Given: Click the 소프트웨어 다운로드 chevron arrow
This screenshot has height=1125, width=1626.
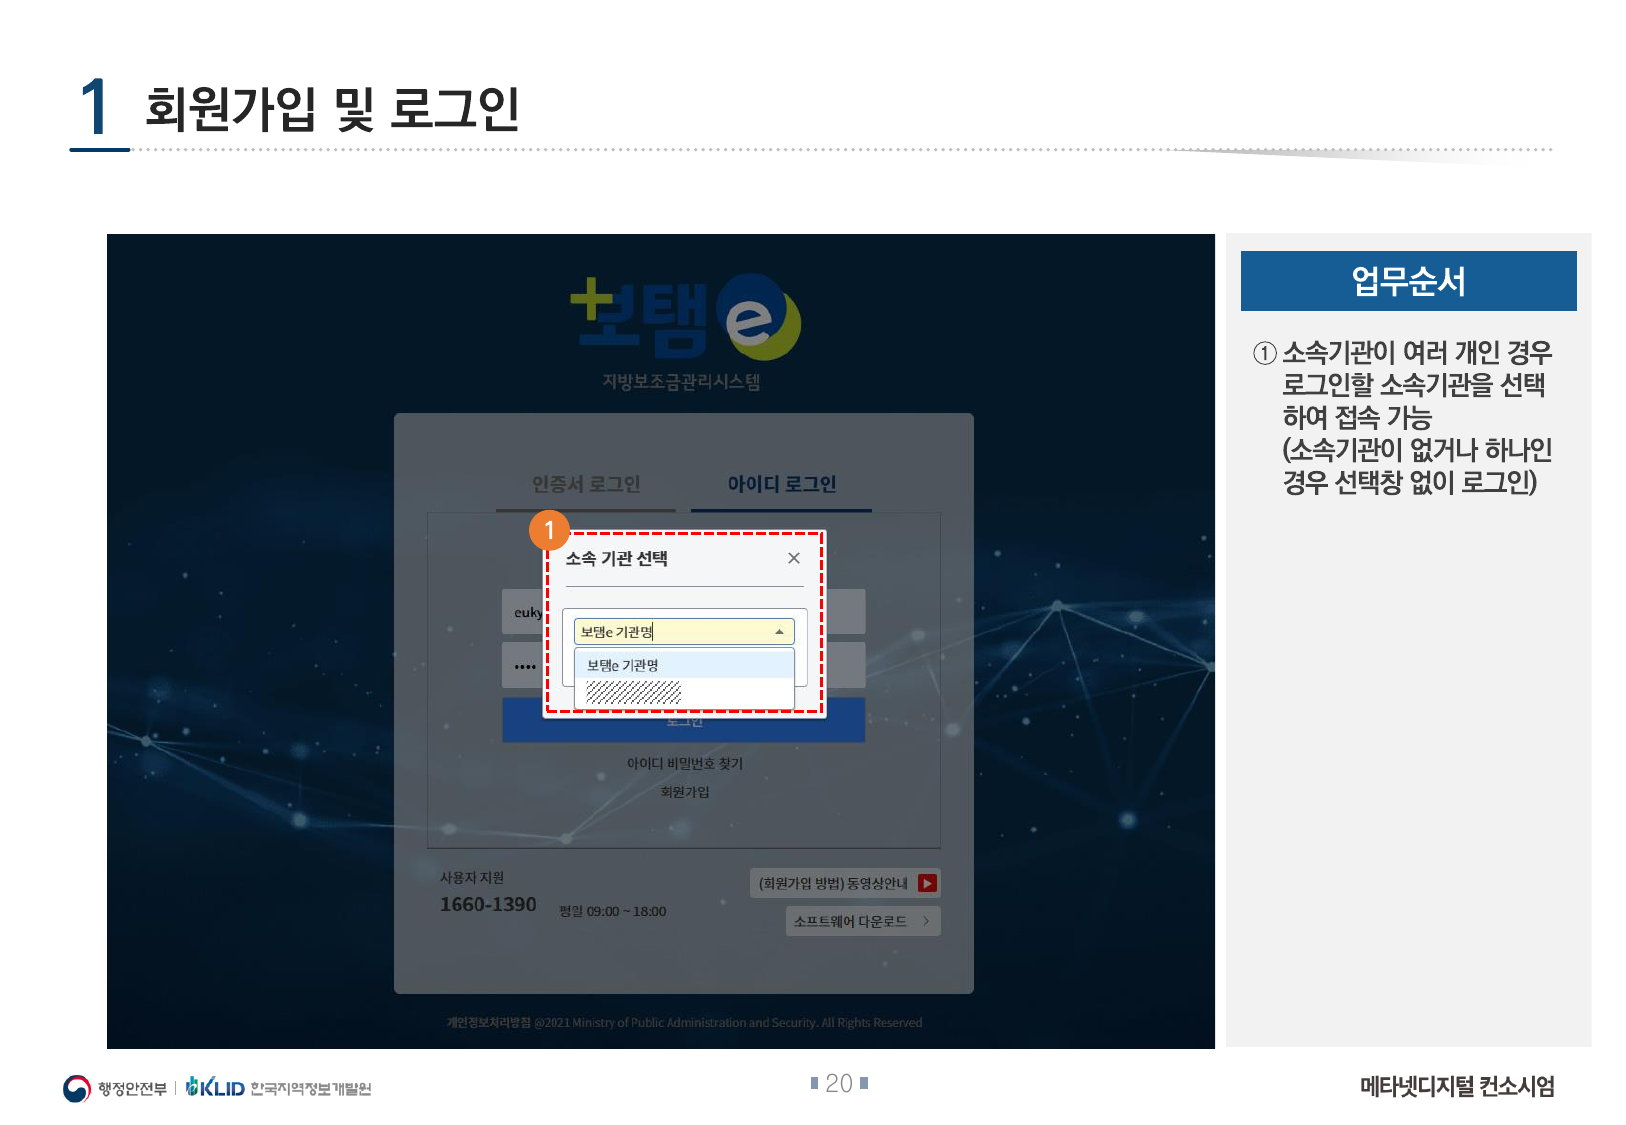Looking at the screenshot, I should tap(926, 921).
